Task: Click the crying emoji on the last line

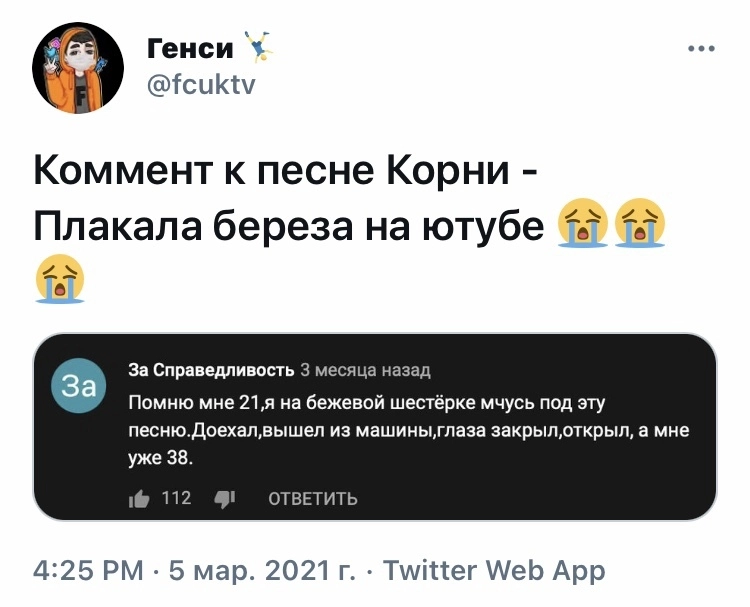Action: [59, 278]
